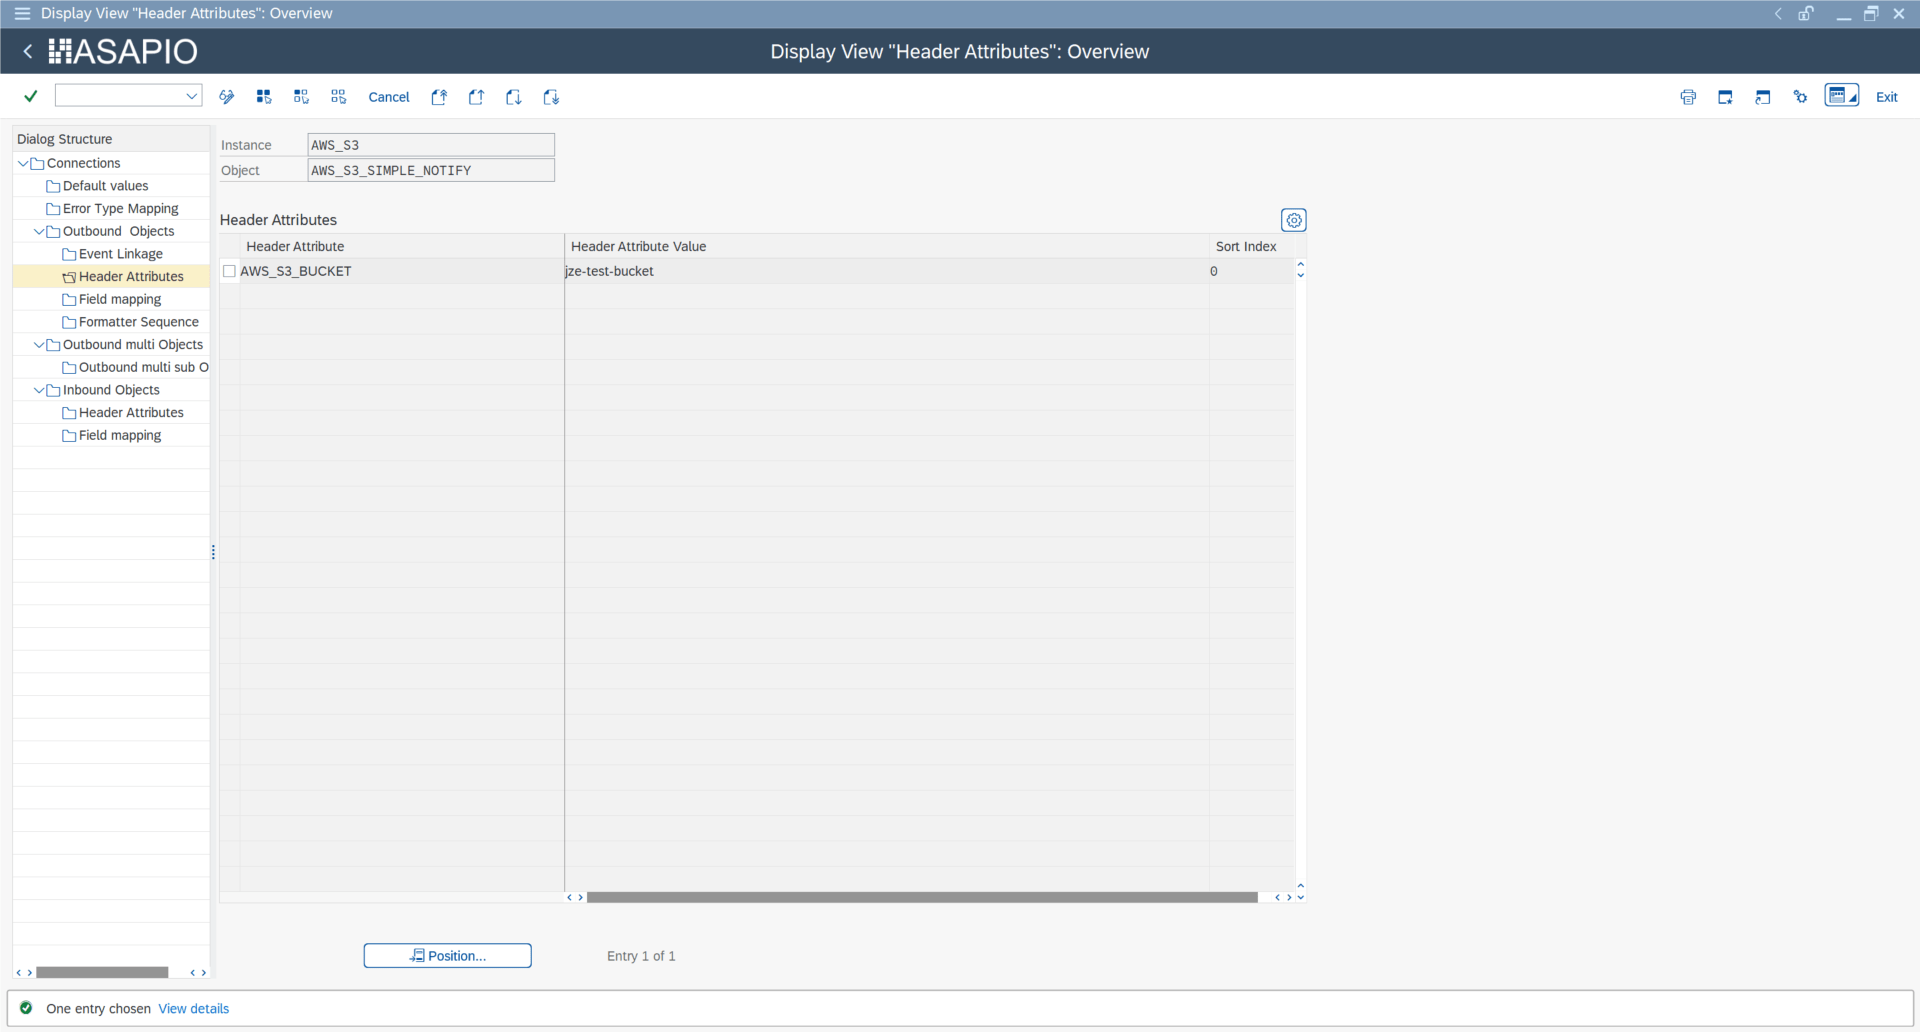1920x1032 pixels.
Task: Open the command field dropdown
Action: tap(191, 96)
